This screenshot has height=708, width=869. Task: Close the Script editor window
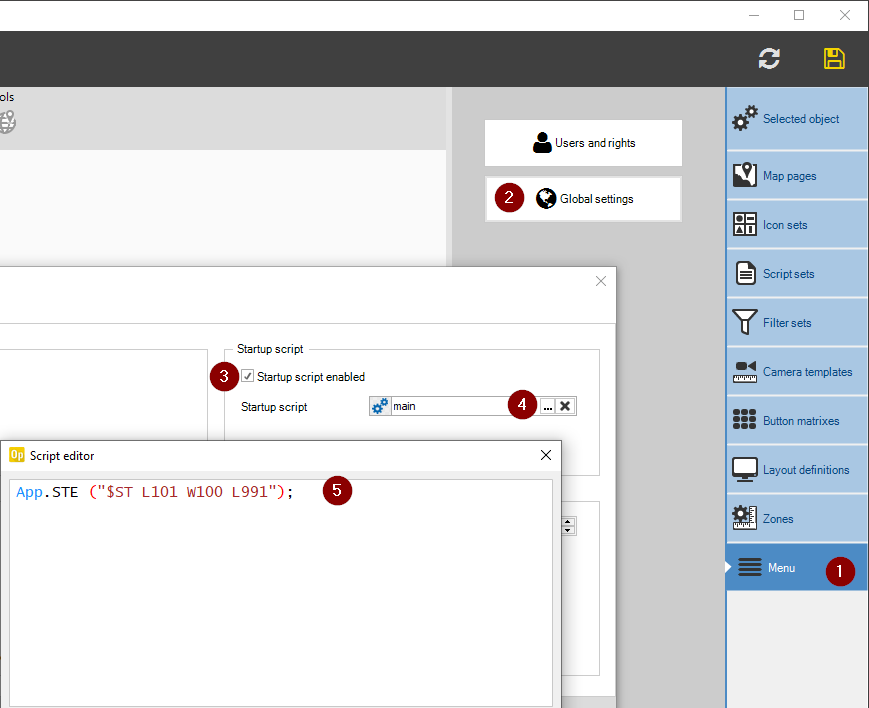click(x=546, y=455)
